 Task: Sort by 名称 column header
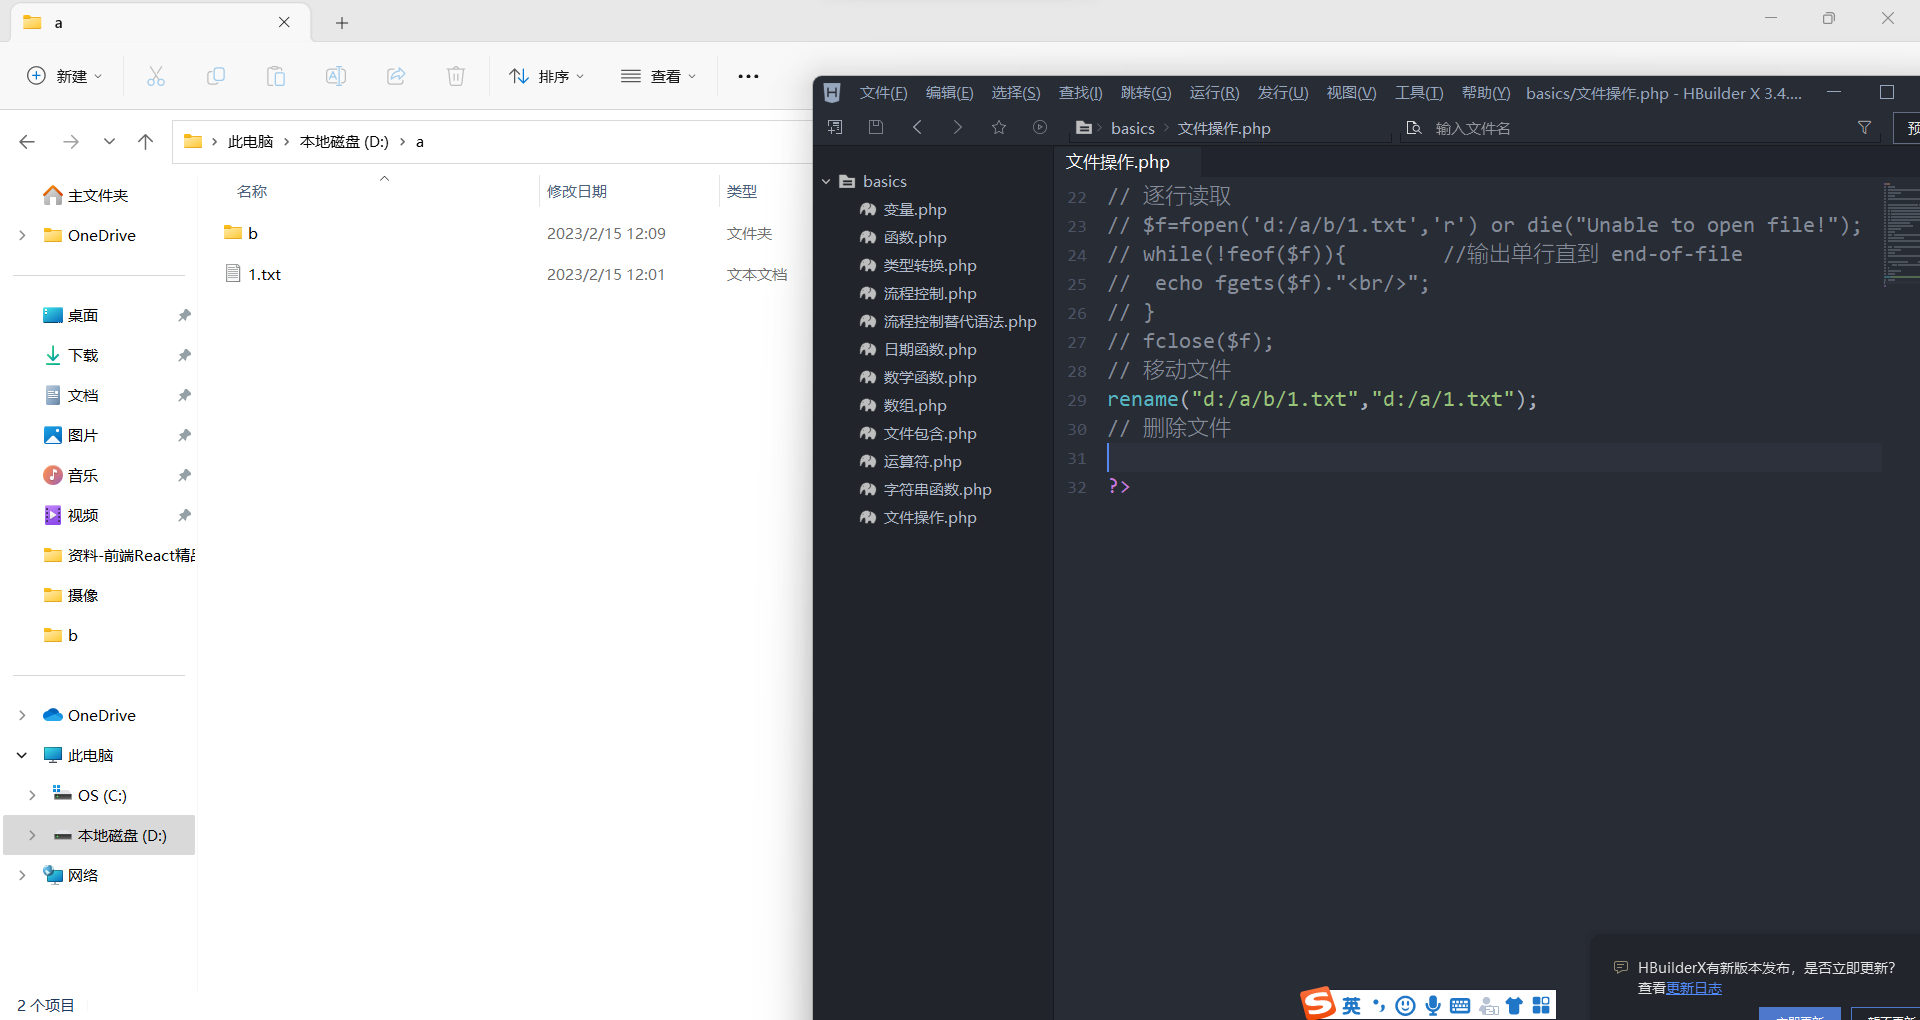click(x=252, y=191)
